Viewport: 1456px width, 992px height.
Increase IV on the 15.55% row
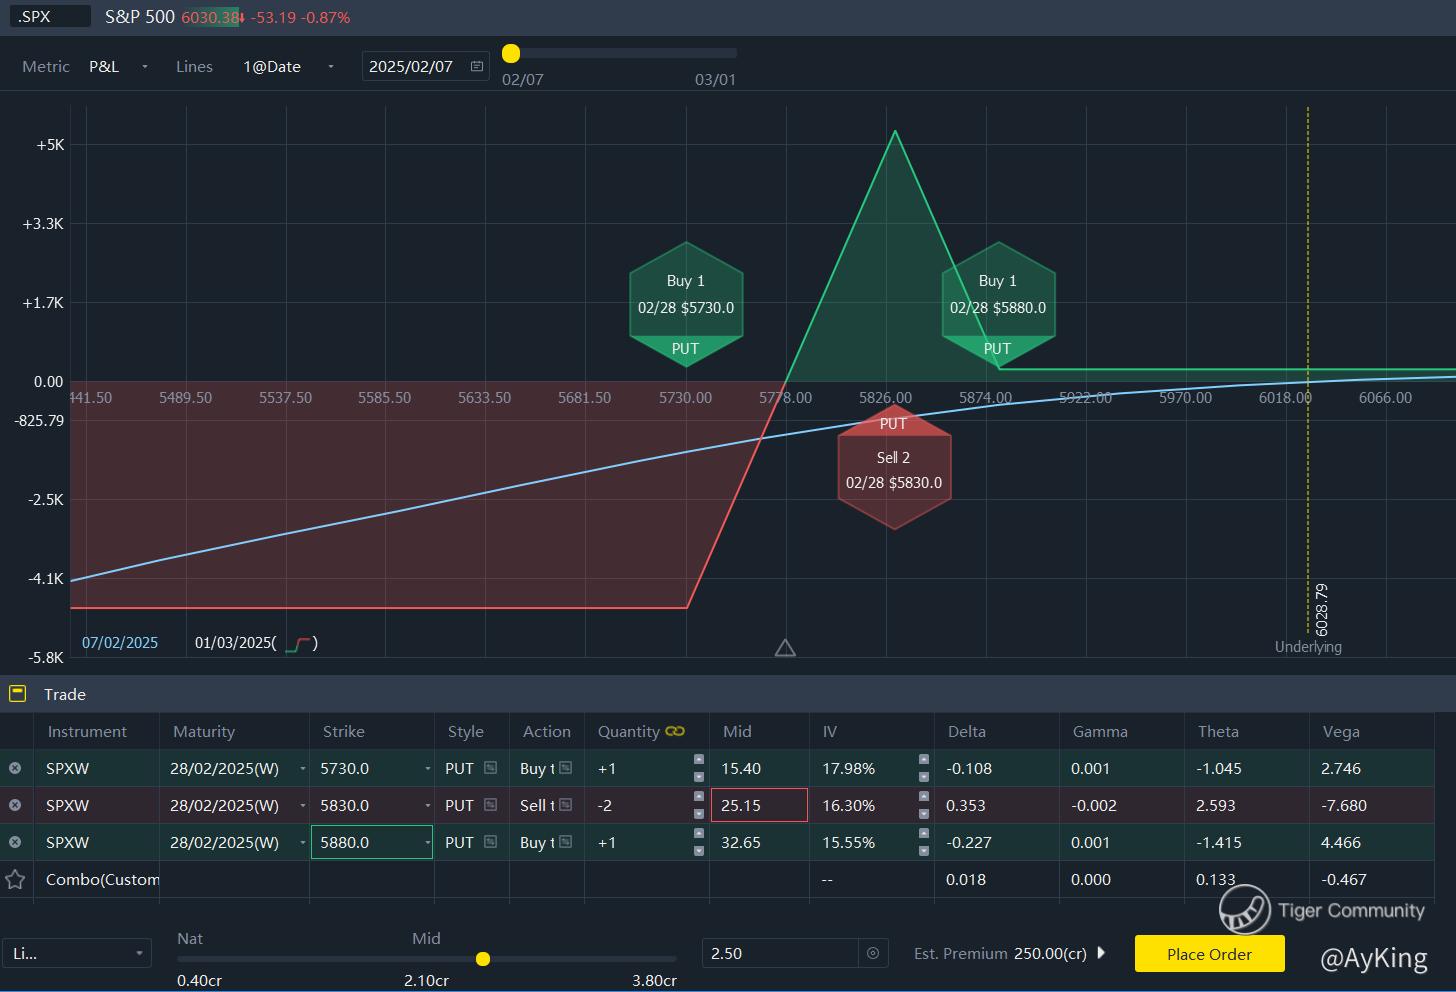click(923, 834)
